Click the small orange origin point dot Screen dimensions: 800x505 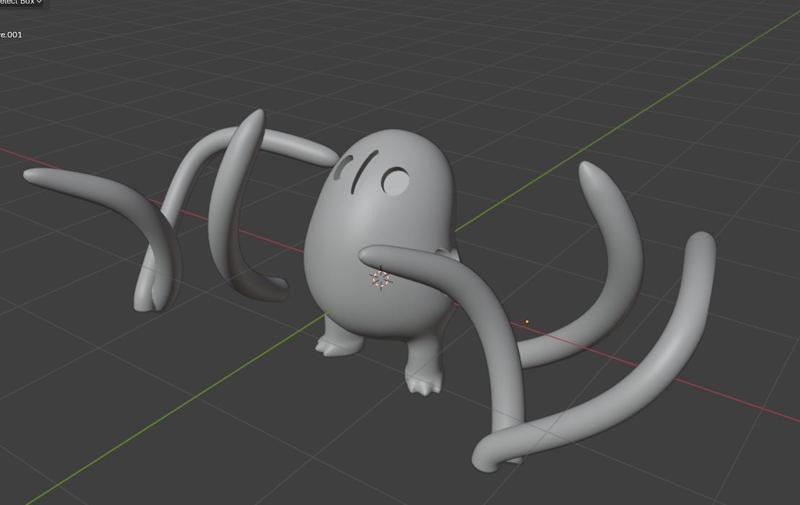[527, 322]
